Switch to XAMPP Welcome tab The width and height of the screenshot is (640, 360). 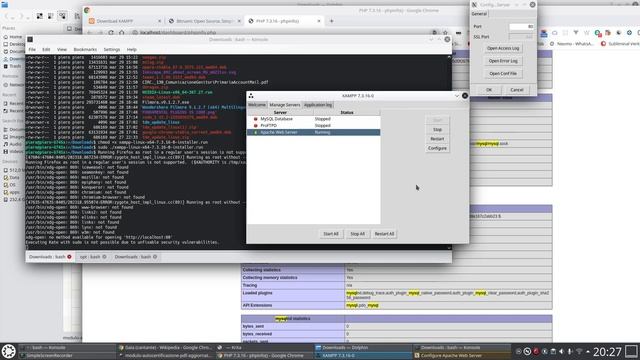257,105
